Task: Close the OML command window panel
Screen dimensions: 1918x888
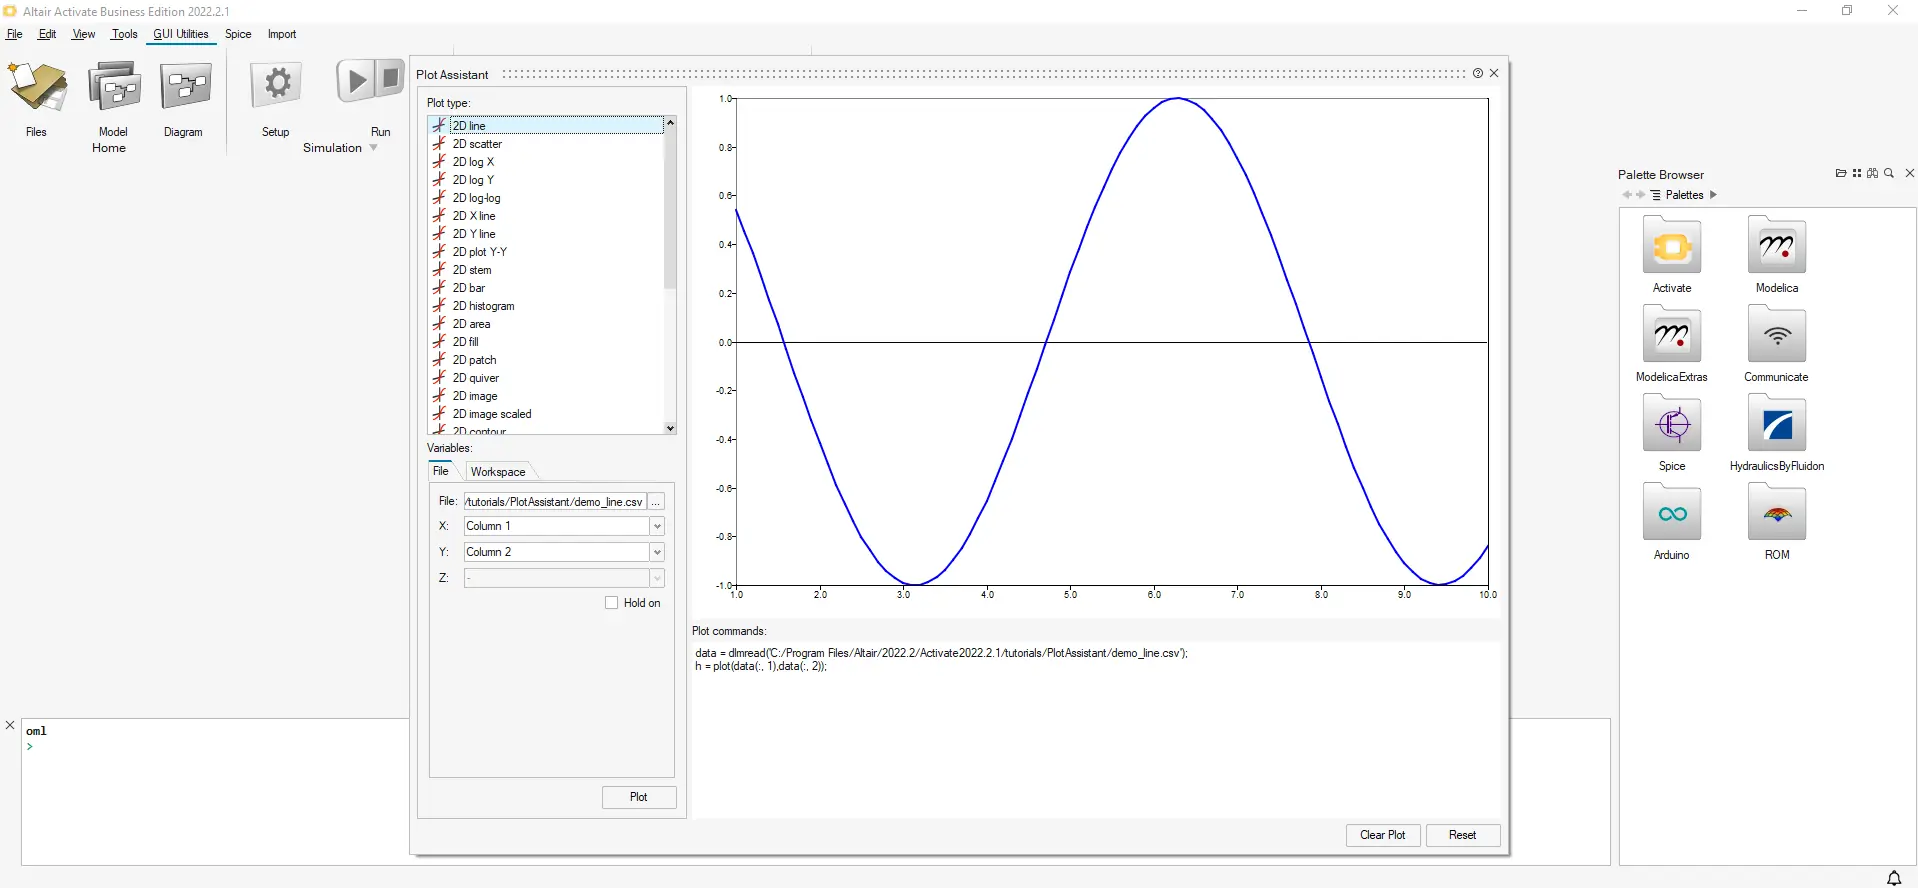Action: (10, 725)
